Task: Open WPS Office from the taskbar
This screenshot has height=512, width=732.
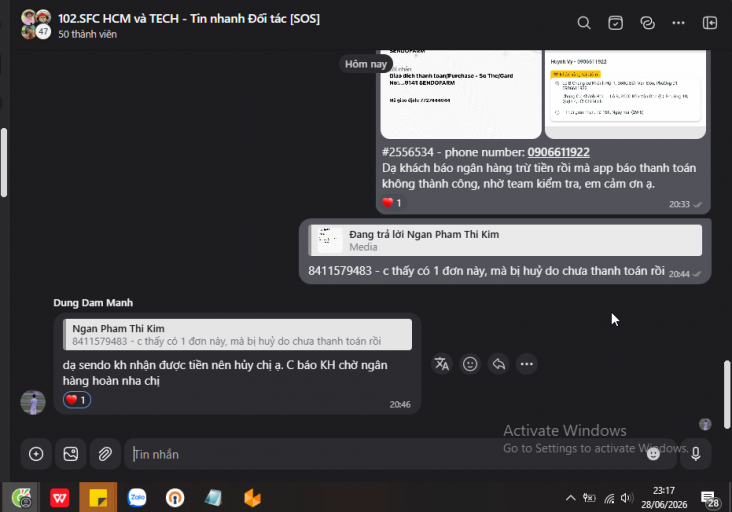Action: pyautogui.click(x=60, y=498)
